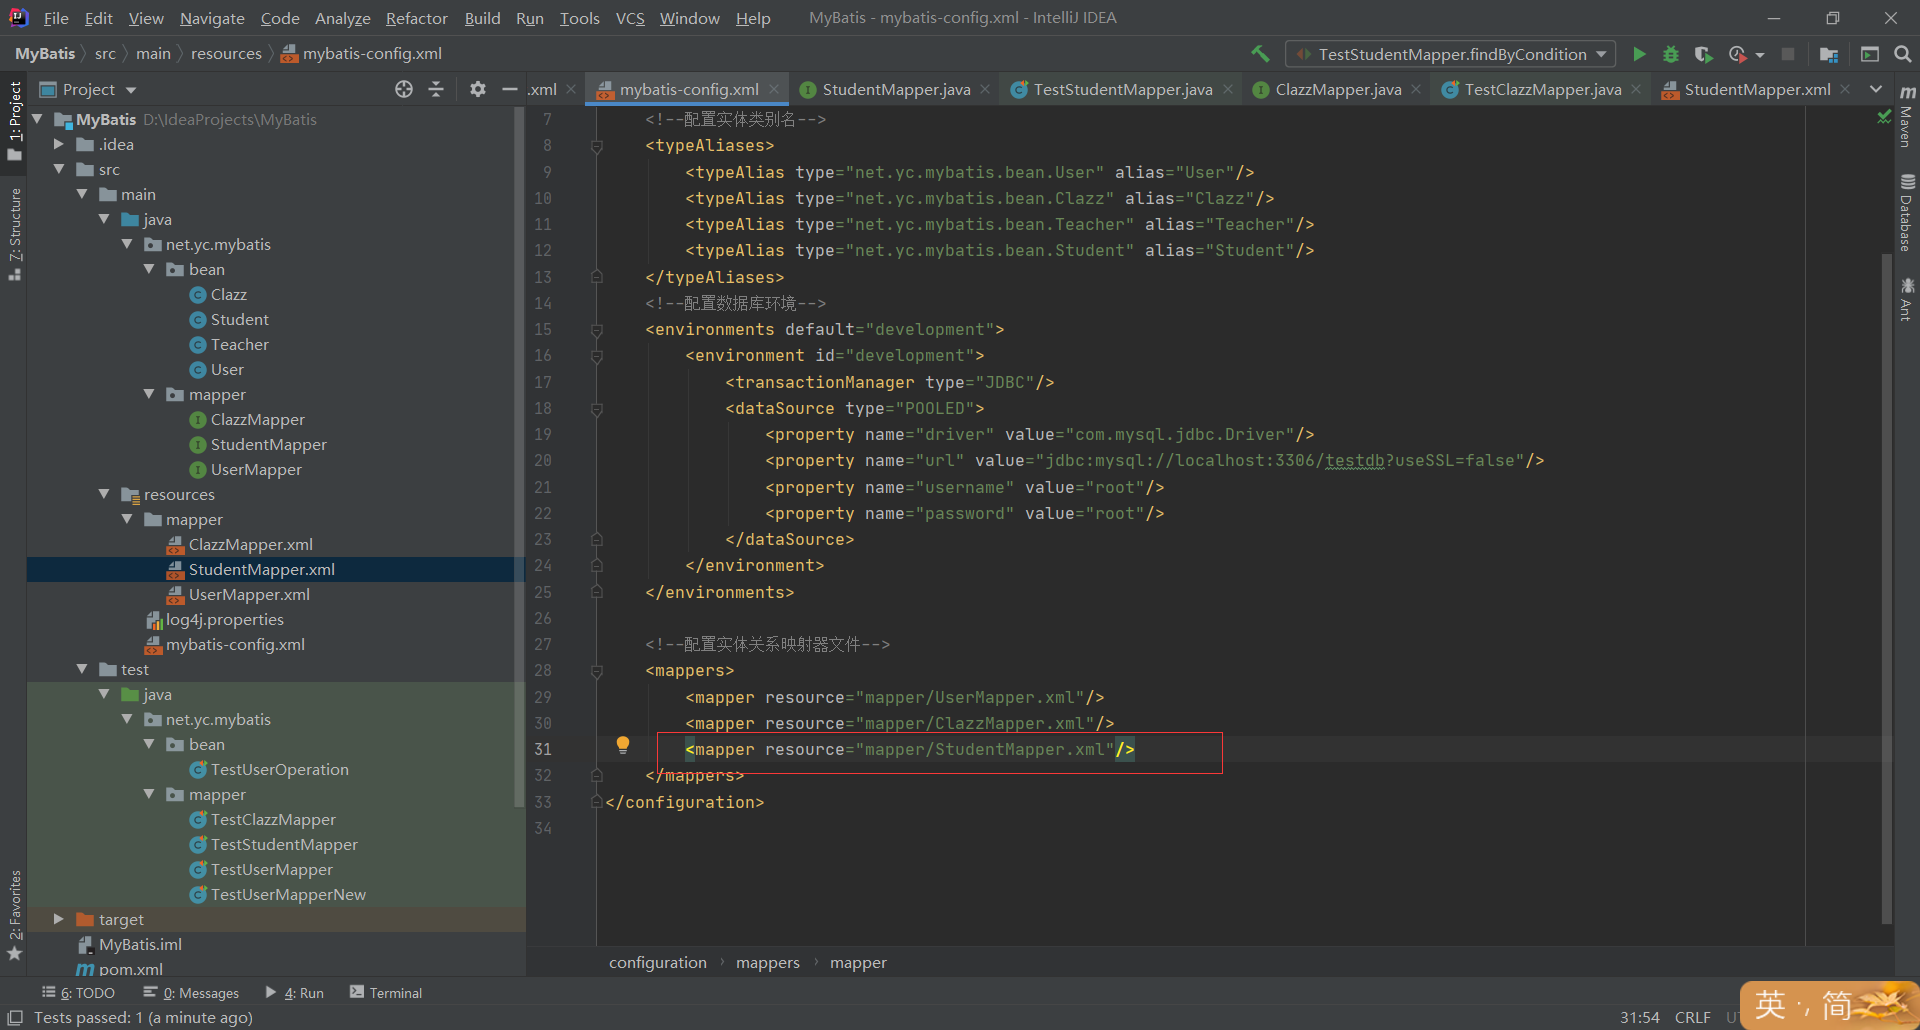Open the Refactor menu
Screen dimensions: 1920x1030
(x=416, y=18)
